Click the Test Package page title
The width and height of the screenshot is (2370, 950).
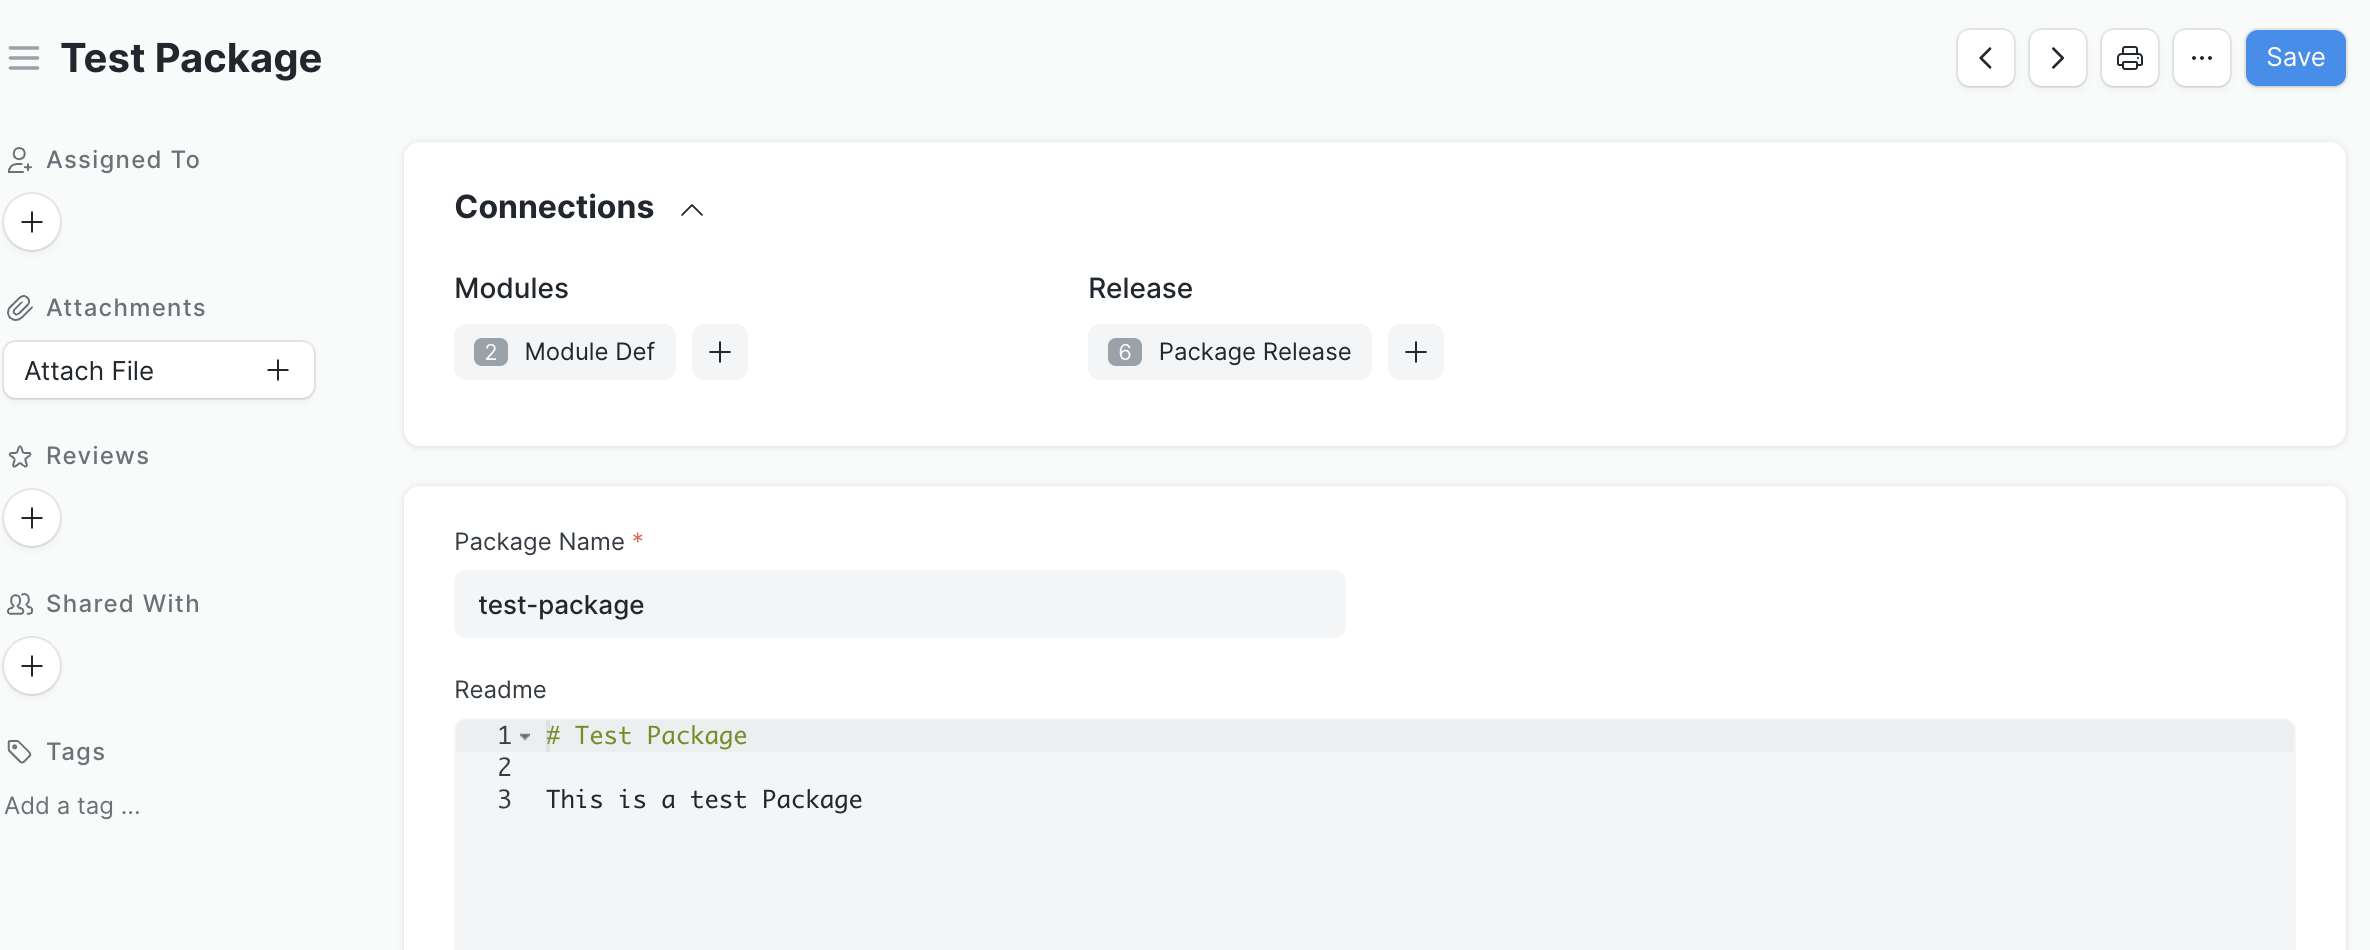click(191, 58)
